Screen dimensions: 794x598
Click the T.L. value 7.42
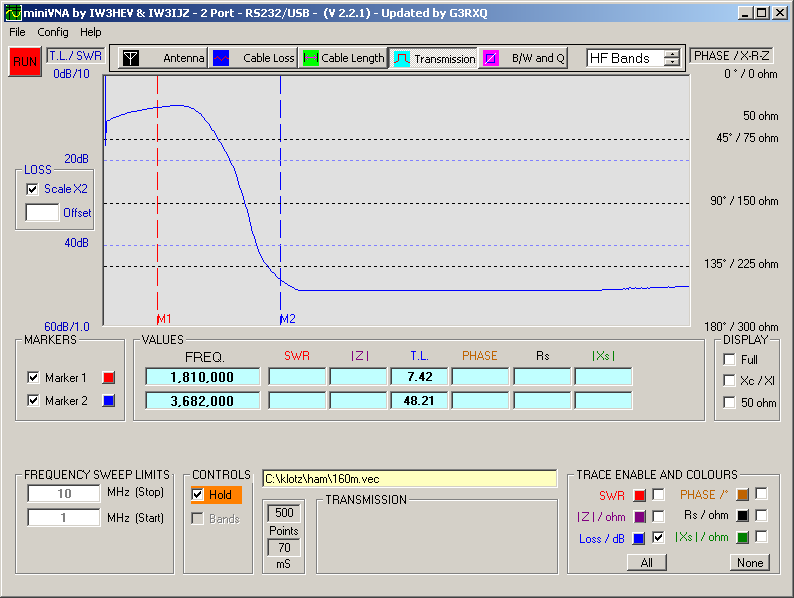click(419, 377)
